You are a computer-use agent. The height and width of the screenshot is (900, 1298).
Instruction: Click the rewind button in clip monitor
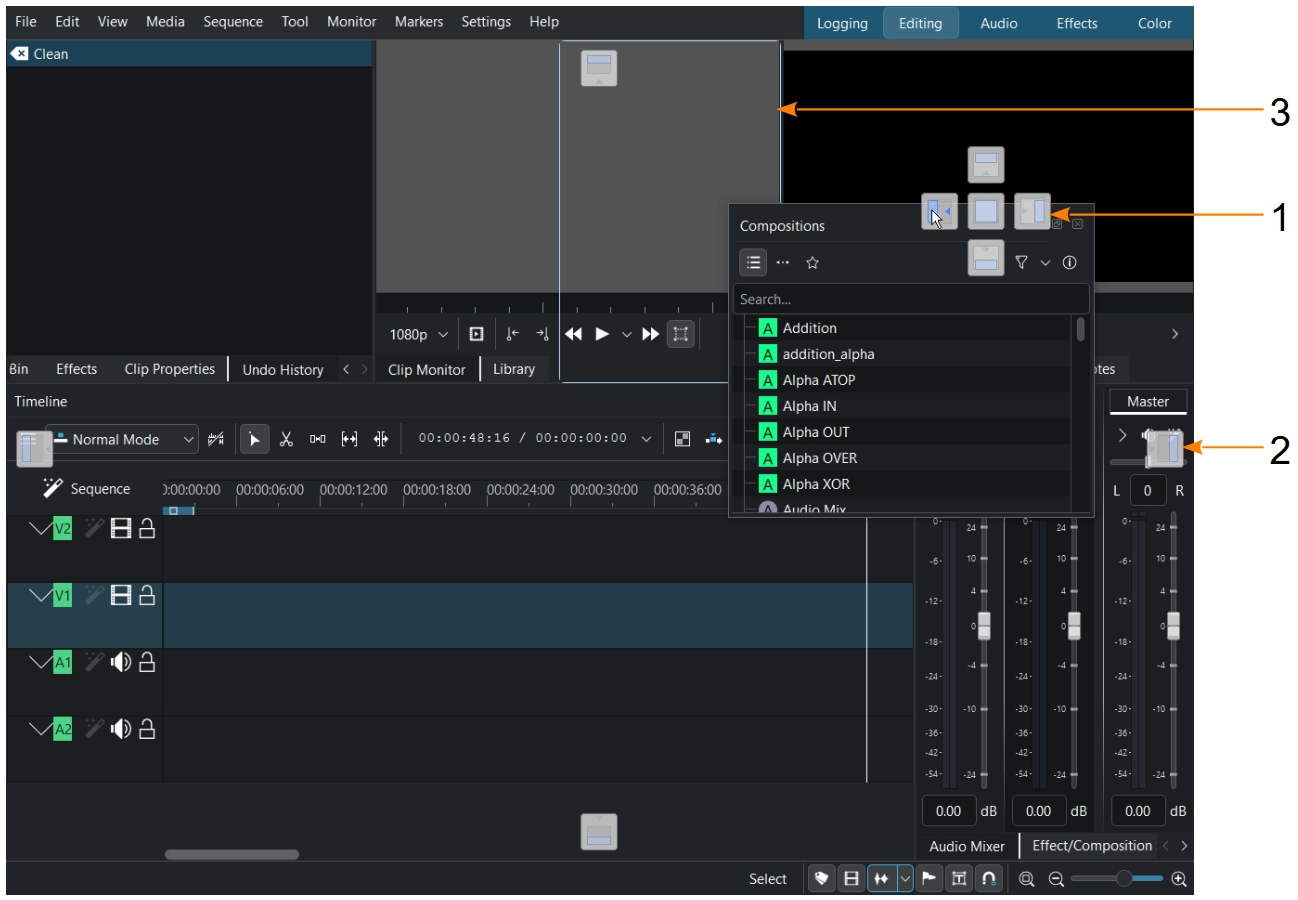(574, 334)
